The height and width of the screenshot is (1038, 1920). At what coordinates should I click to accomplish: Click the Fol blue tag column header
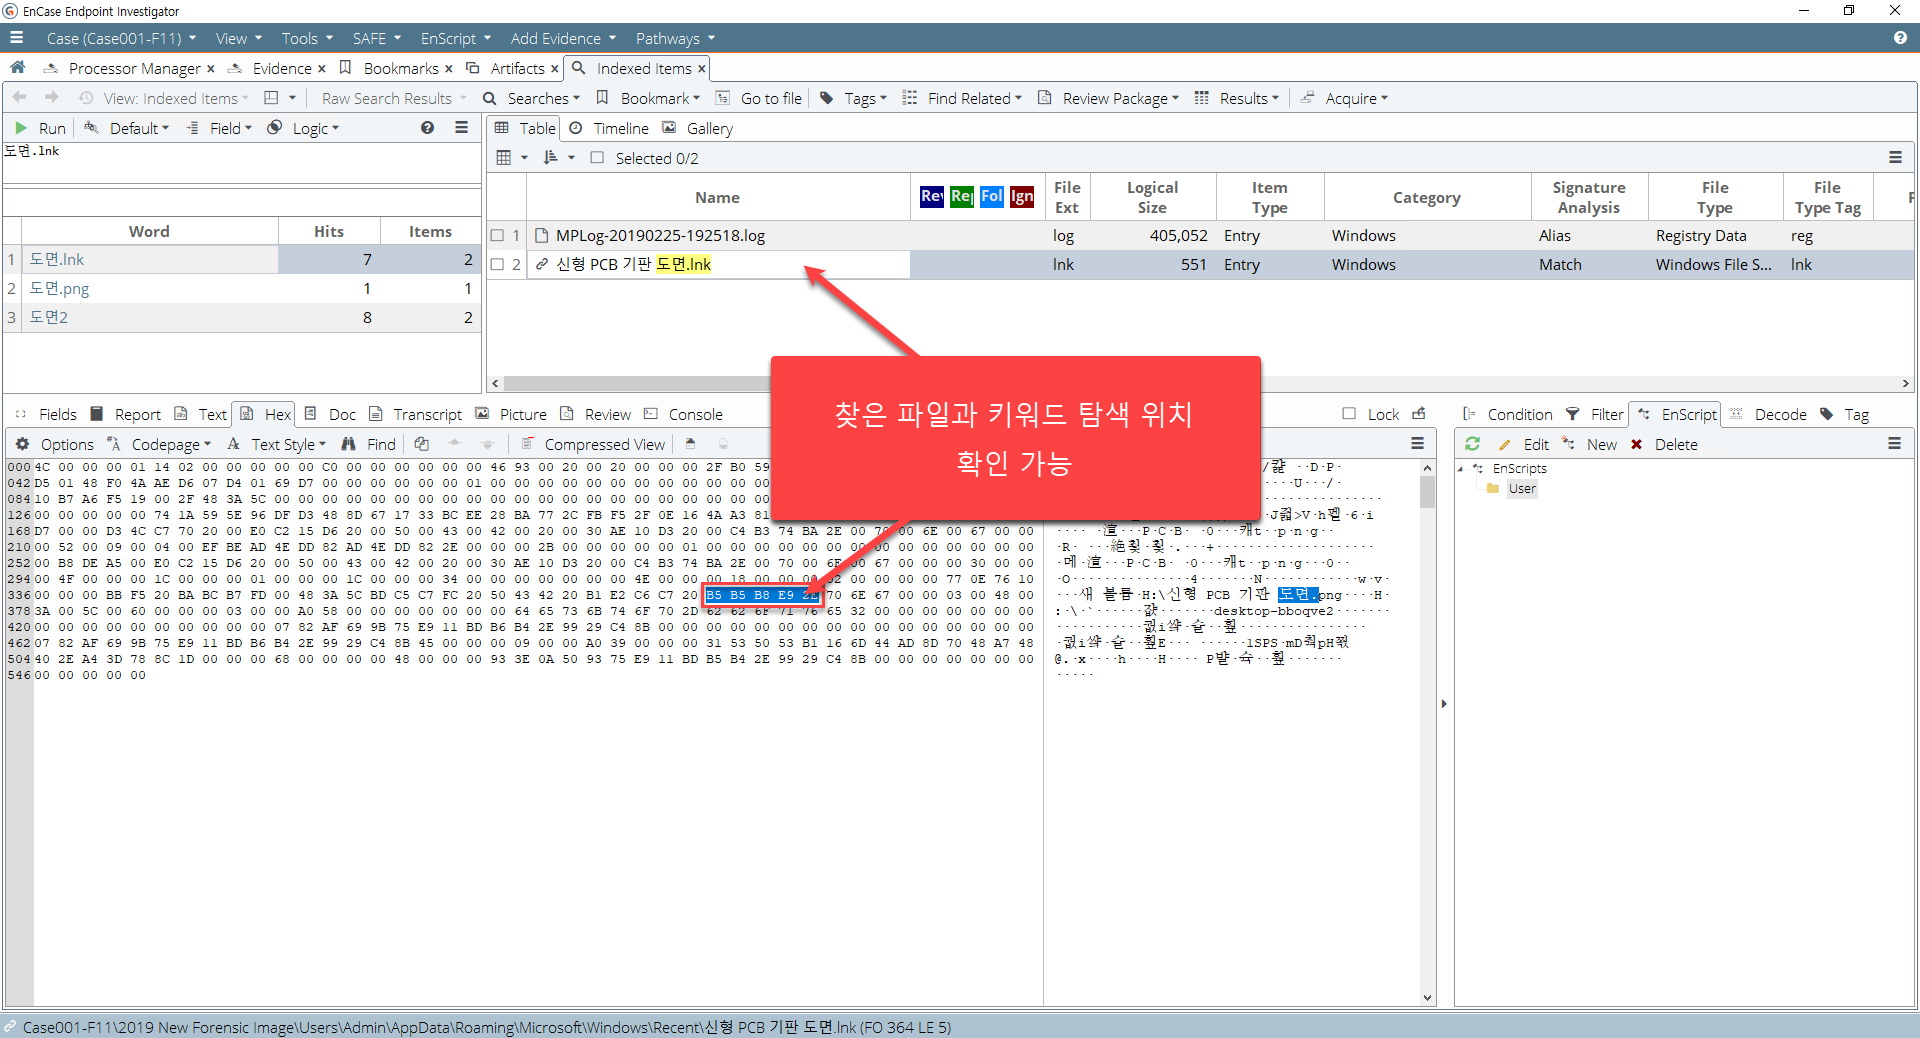click(991, 197)
